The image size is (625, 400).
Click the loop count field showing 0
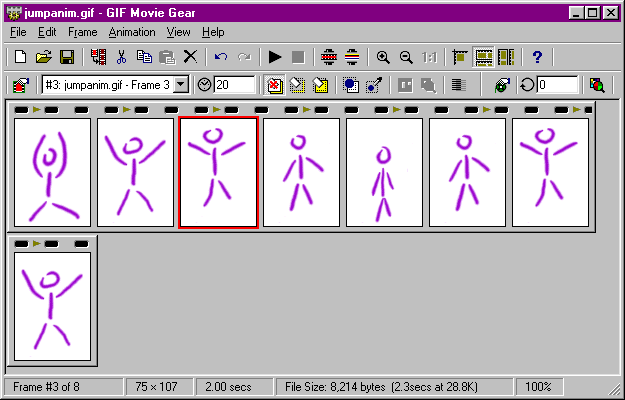(556, 86)
